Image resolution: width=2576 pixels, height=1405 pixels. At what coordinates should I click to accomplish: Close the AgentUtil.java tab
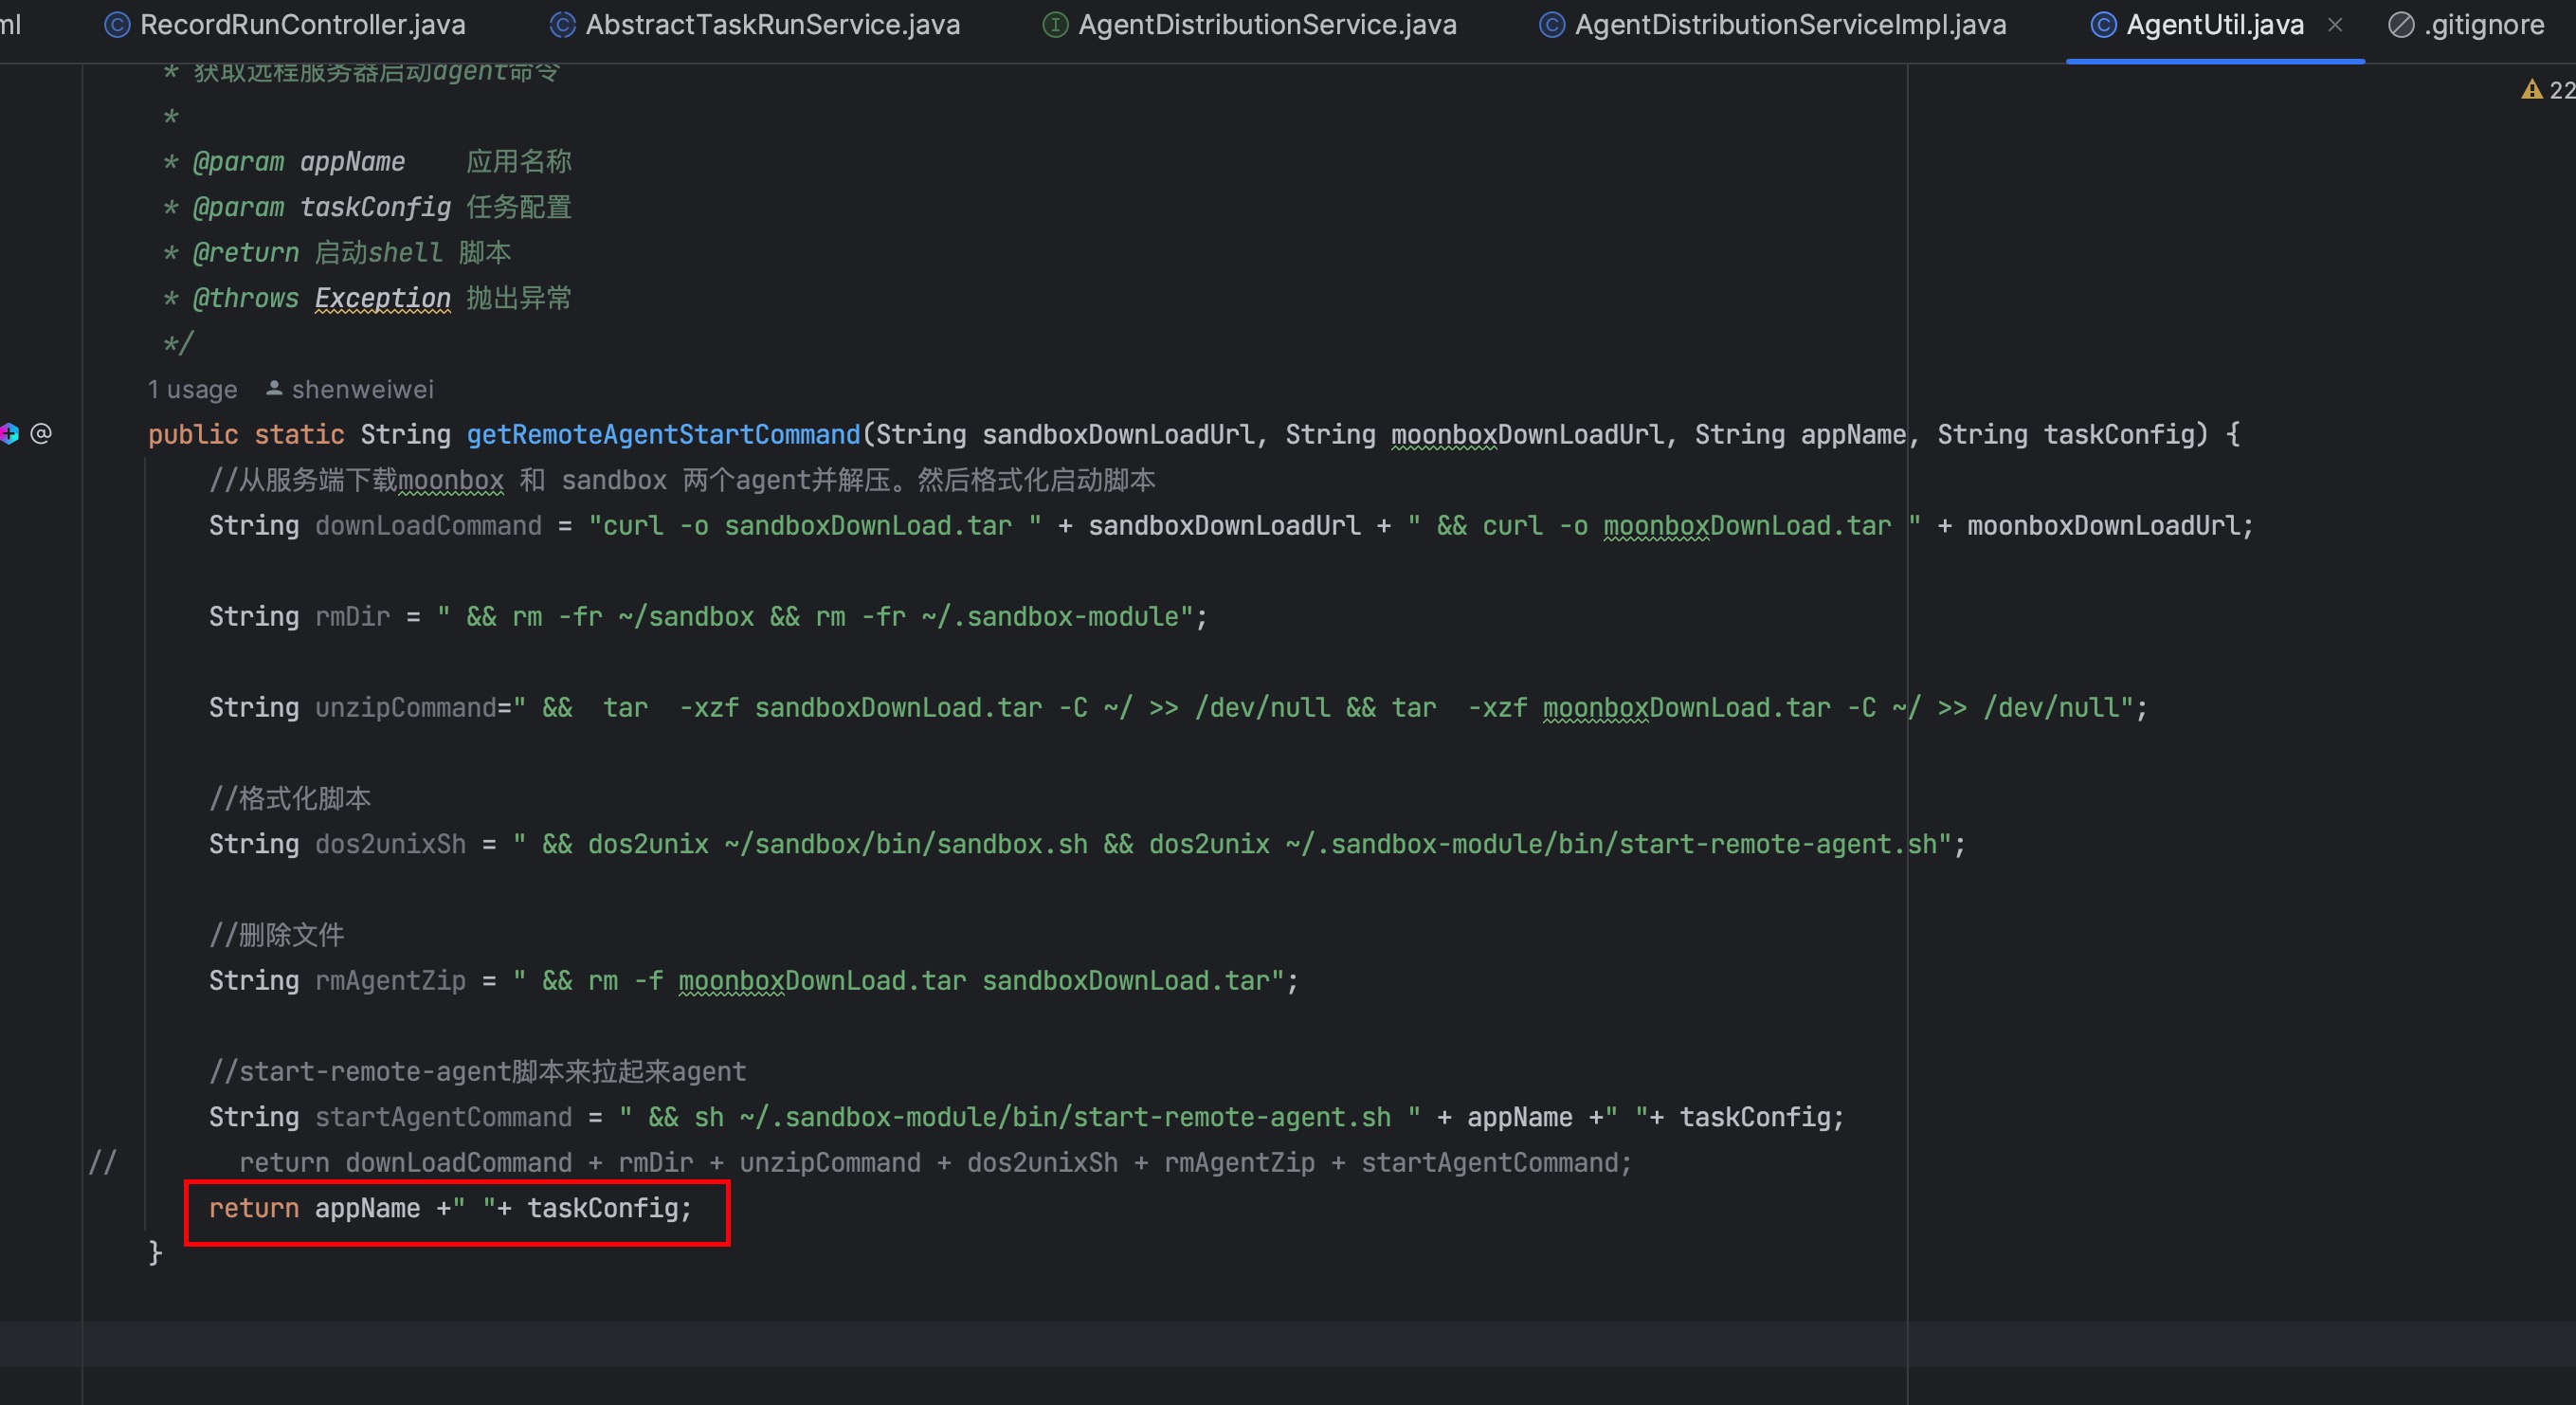[x=2335, y=25]
